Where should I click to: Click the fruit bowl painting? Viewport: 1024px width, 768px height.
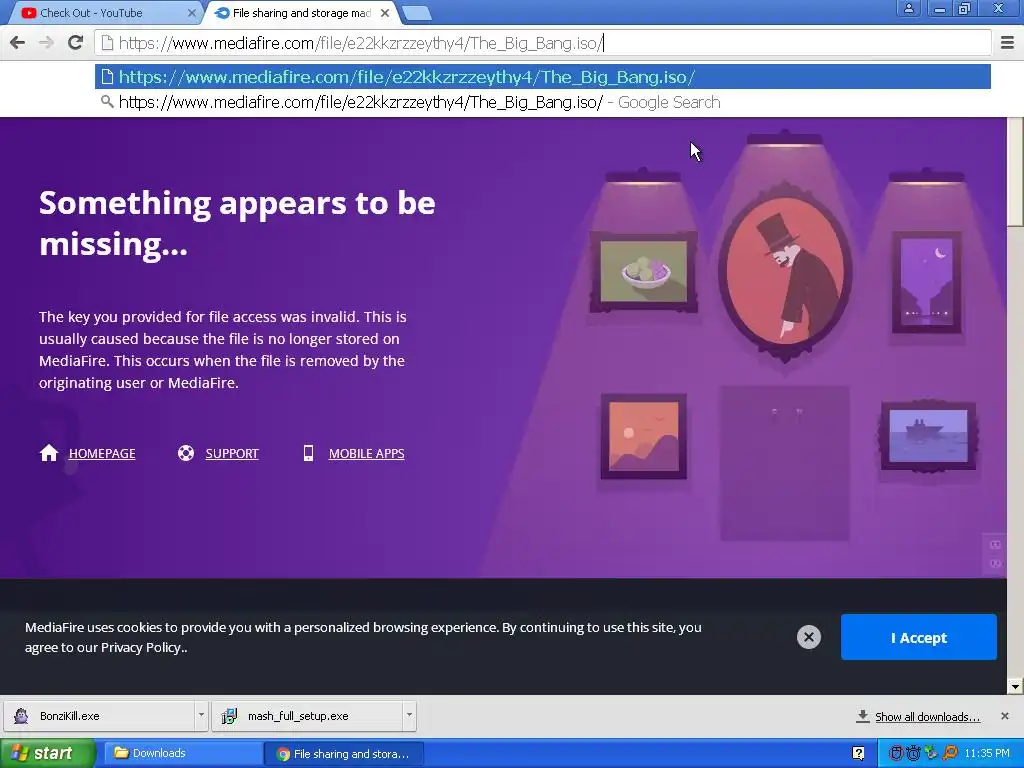(643, 272)
